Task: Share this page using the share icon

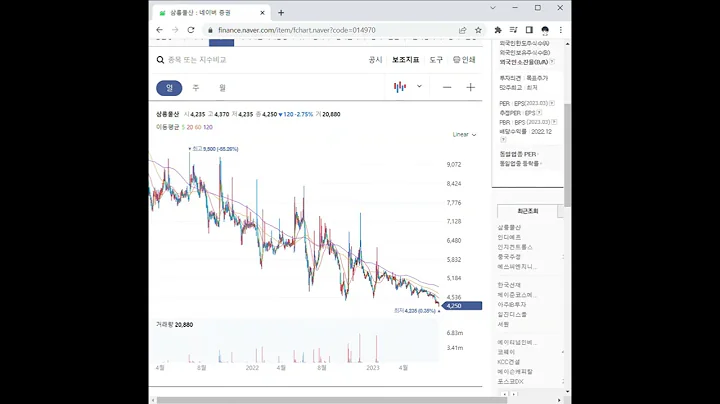Action: pyautogui.click(x=462, y=30)
